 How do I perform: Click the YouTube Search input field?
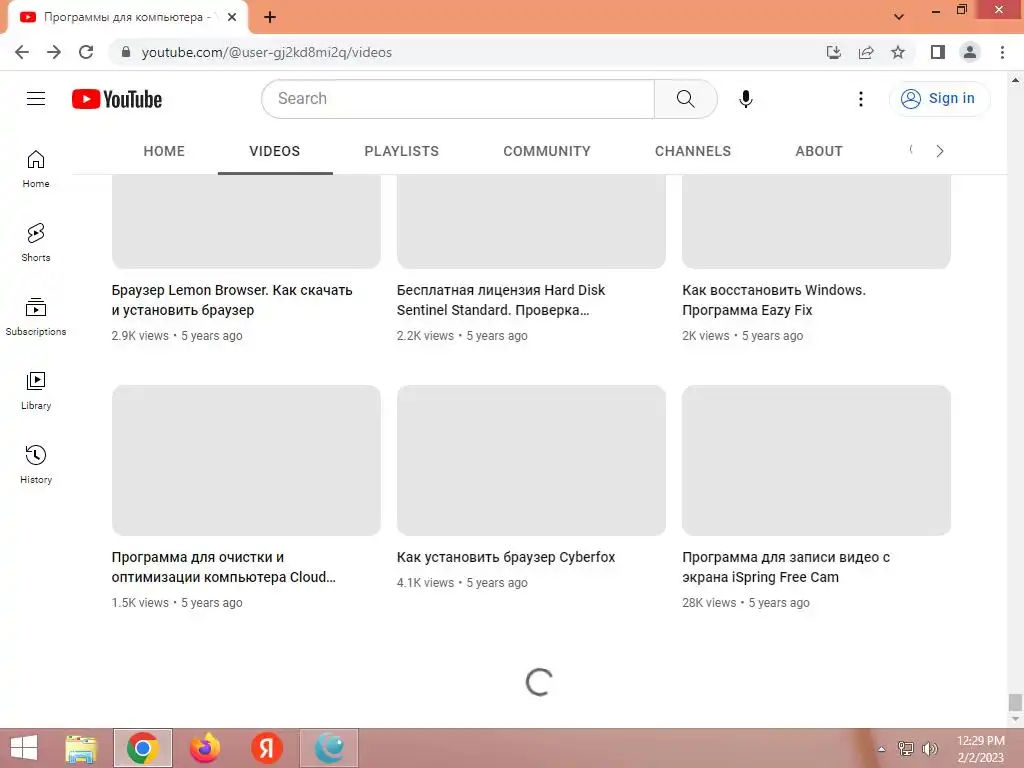click(458, 99)
